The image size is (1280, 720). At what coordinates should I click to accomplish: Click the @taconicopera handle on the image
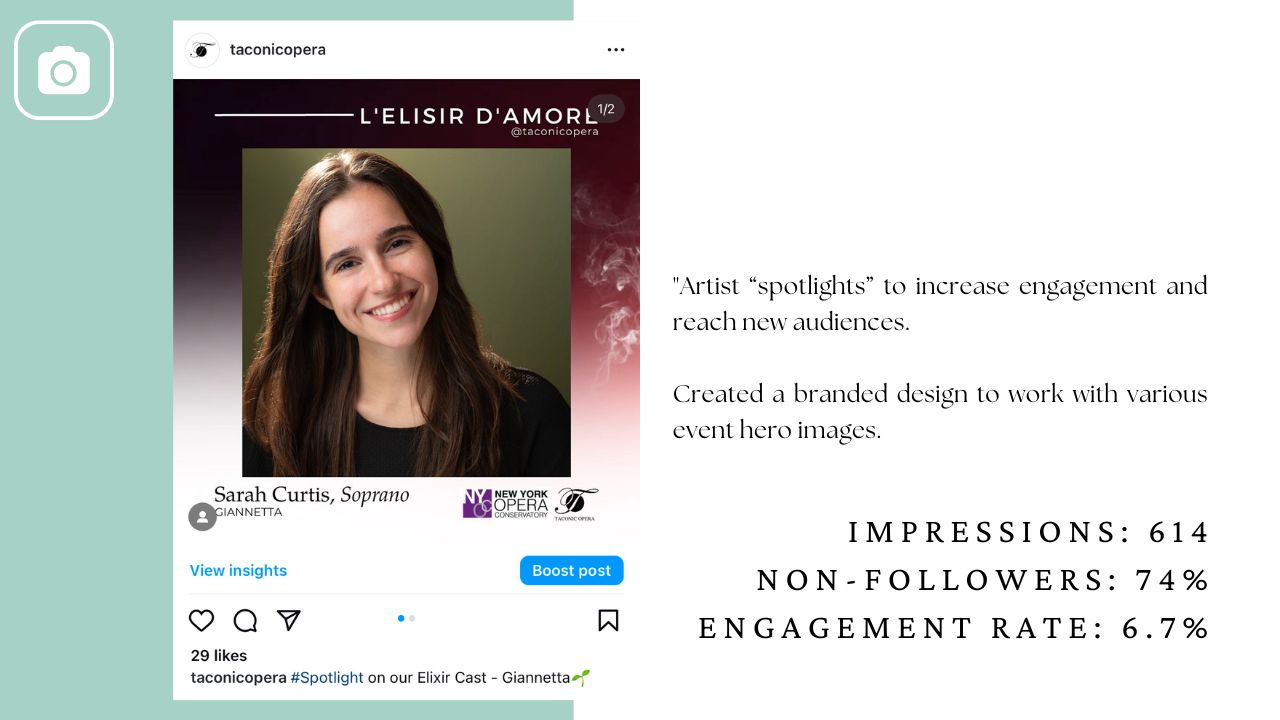point(554,132)
